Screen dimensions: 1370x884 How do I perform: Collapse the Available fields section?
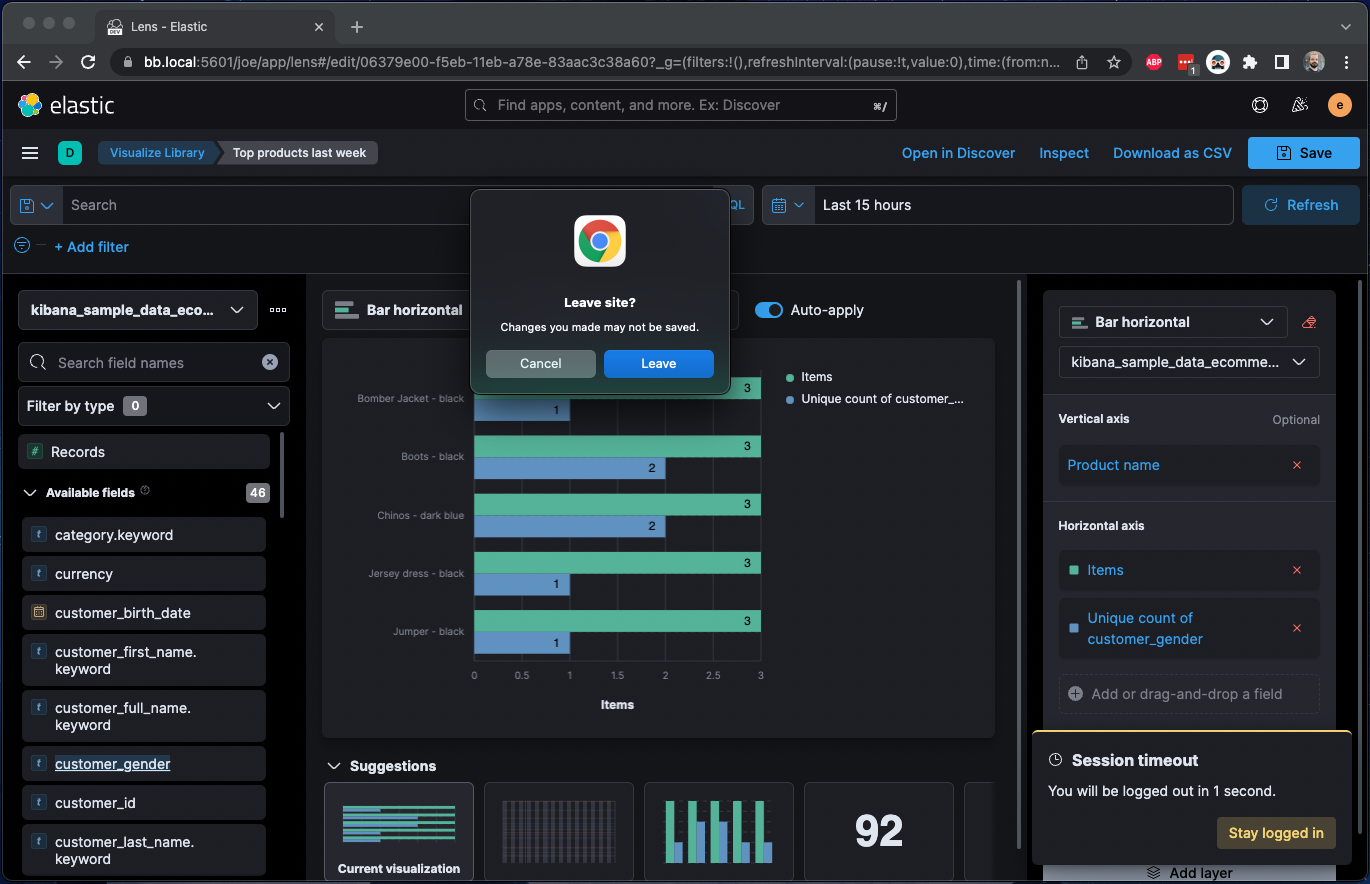28,492
